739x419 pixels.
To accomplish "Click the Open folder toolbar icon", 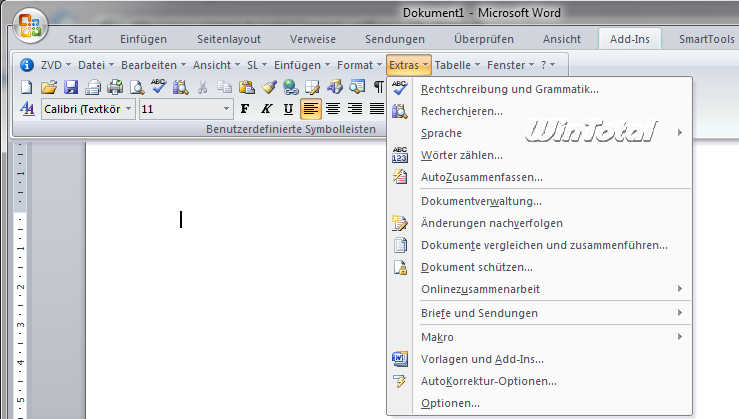I will [x=49, y=87].
